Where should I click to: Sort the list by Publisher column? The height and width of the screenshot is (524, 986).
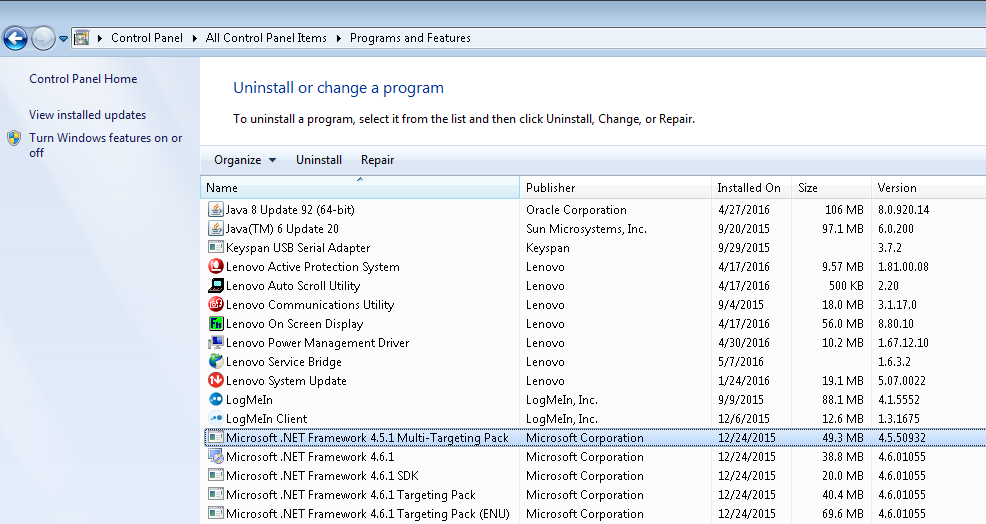point(616,187)
